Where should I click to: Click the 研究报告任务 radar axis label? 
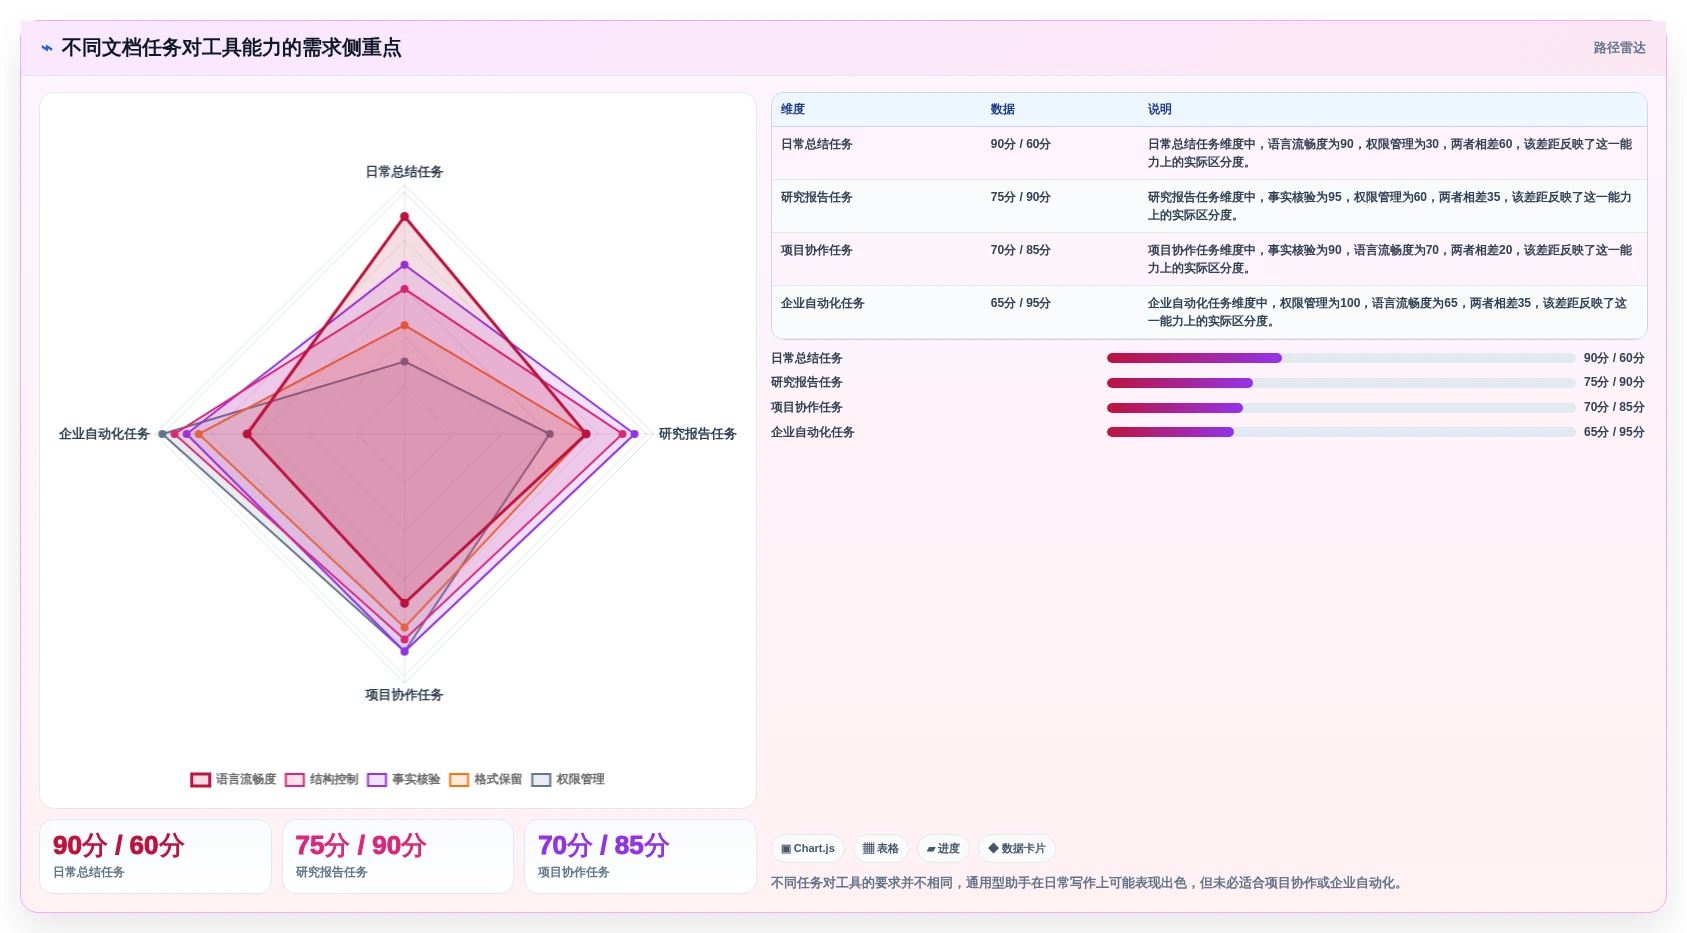tap(697, 434)
